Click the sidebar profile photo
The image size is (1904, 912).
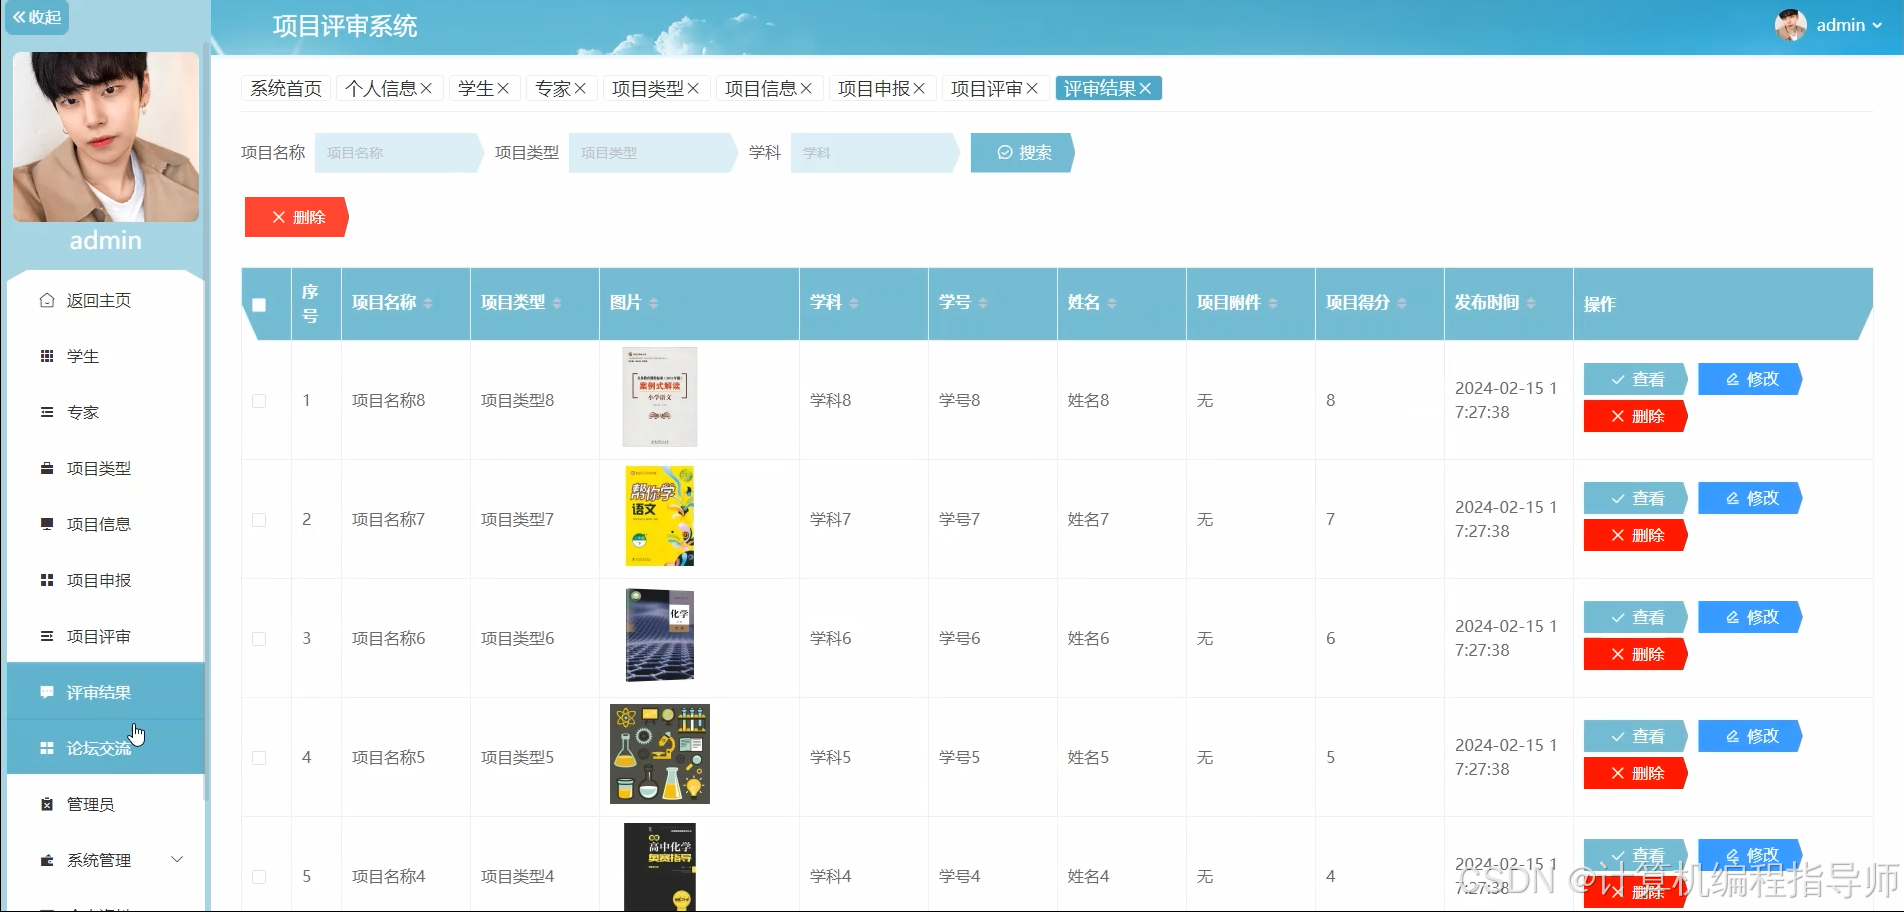click(x=106, y=137)
